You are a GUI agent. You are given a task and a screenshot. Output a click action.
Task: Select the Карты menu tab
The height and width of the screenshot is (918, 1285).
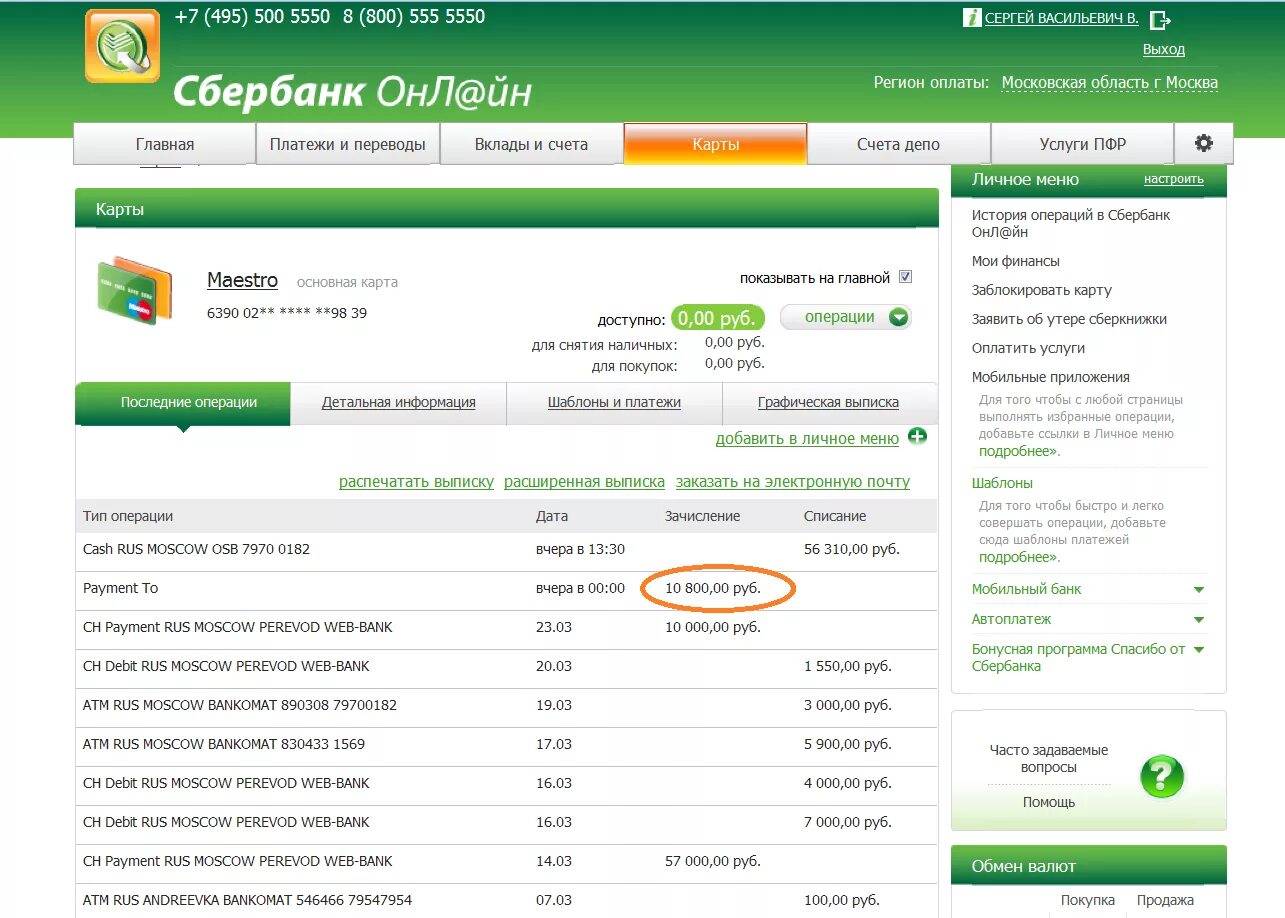tap(715, 143)
